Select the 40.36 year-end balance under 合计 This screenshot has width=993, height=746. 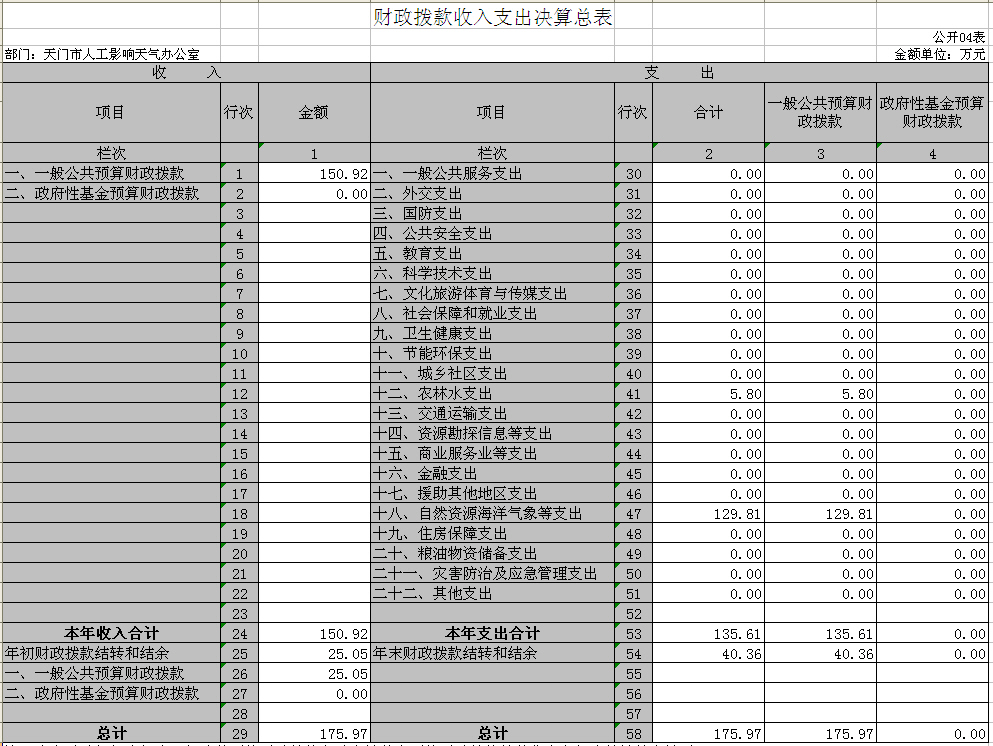pos(708,654)
